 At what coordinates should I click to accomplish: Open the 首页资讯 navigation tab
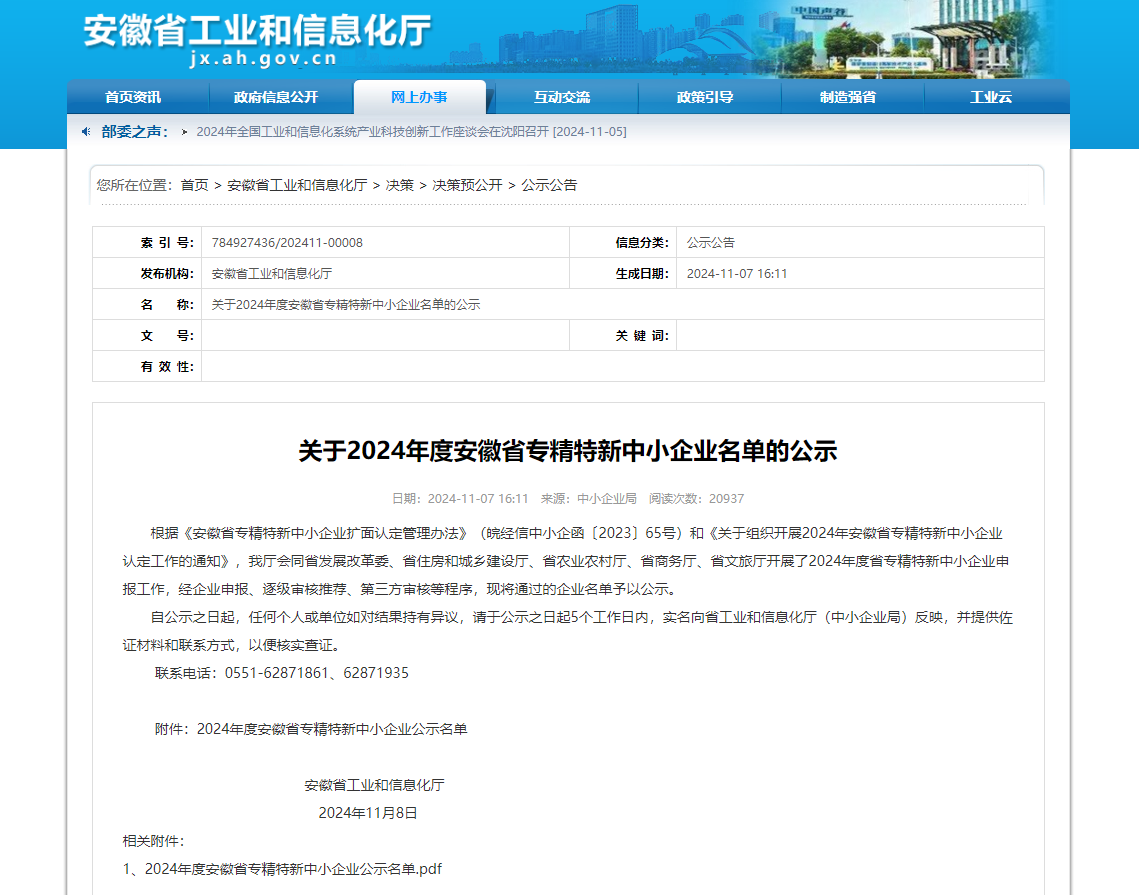pyautogui.click(x=133, y=97)
